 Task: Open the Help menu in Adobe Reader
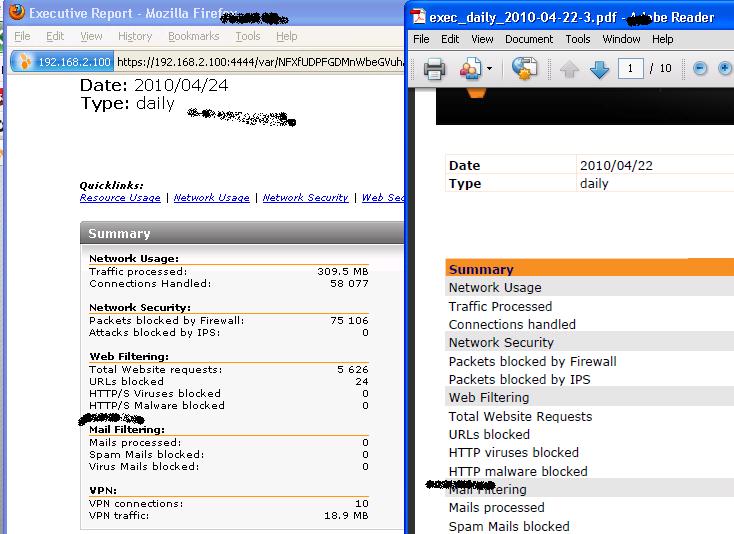662,39
